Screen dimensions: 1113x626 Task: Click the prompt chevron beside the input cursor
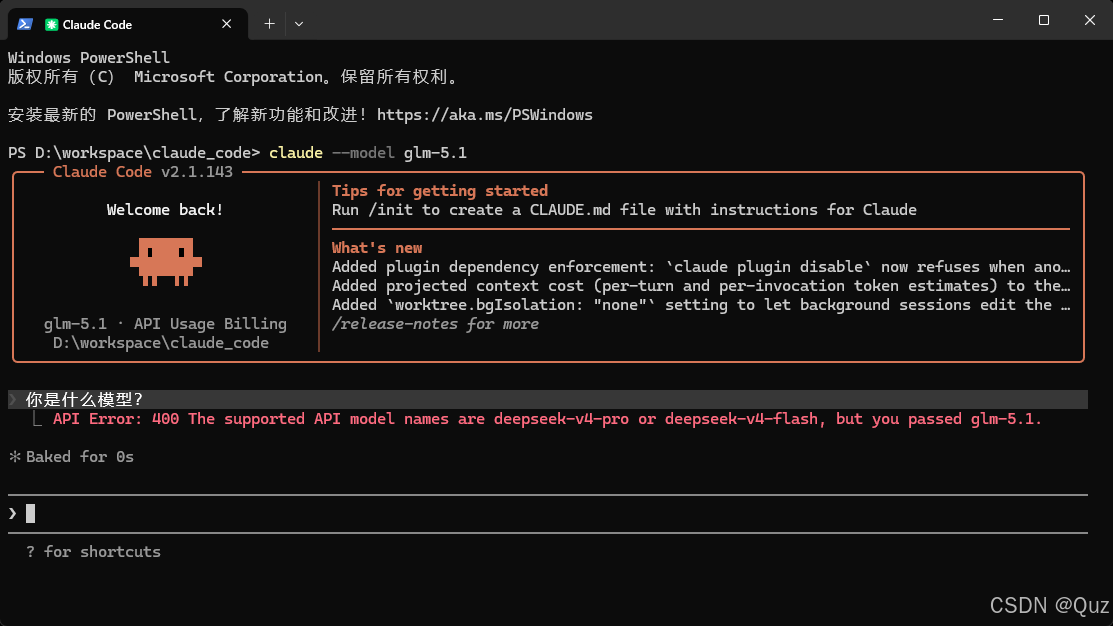click(x=13, y=513)
